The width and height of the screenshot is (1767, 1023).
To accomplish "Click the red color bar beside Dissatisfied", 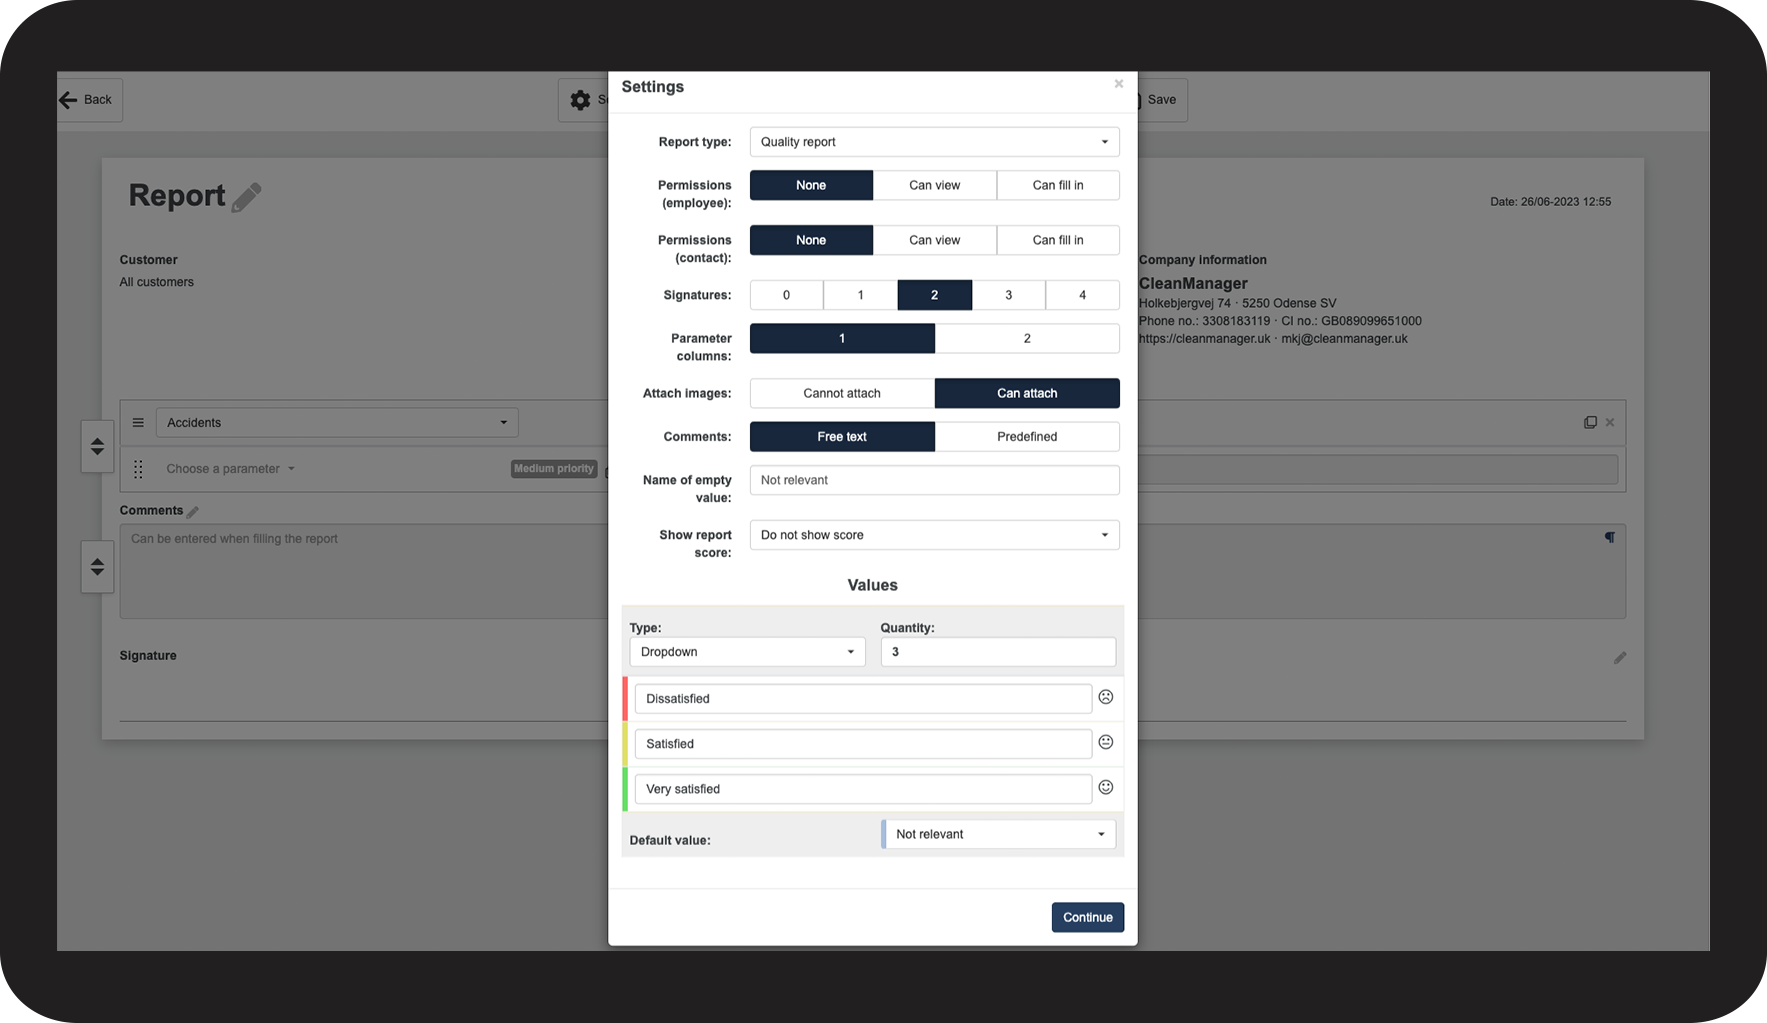I will click(x=626, y=698).
